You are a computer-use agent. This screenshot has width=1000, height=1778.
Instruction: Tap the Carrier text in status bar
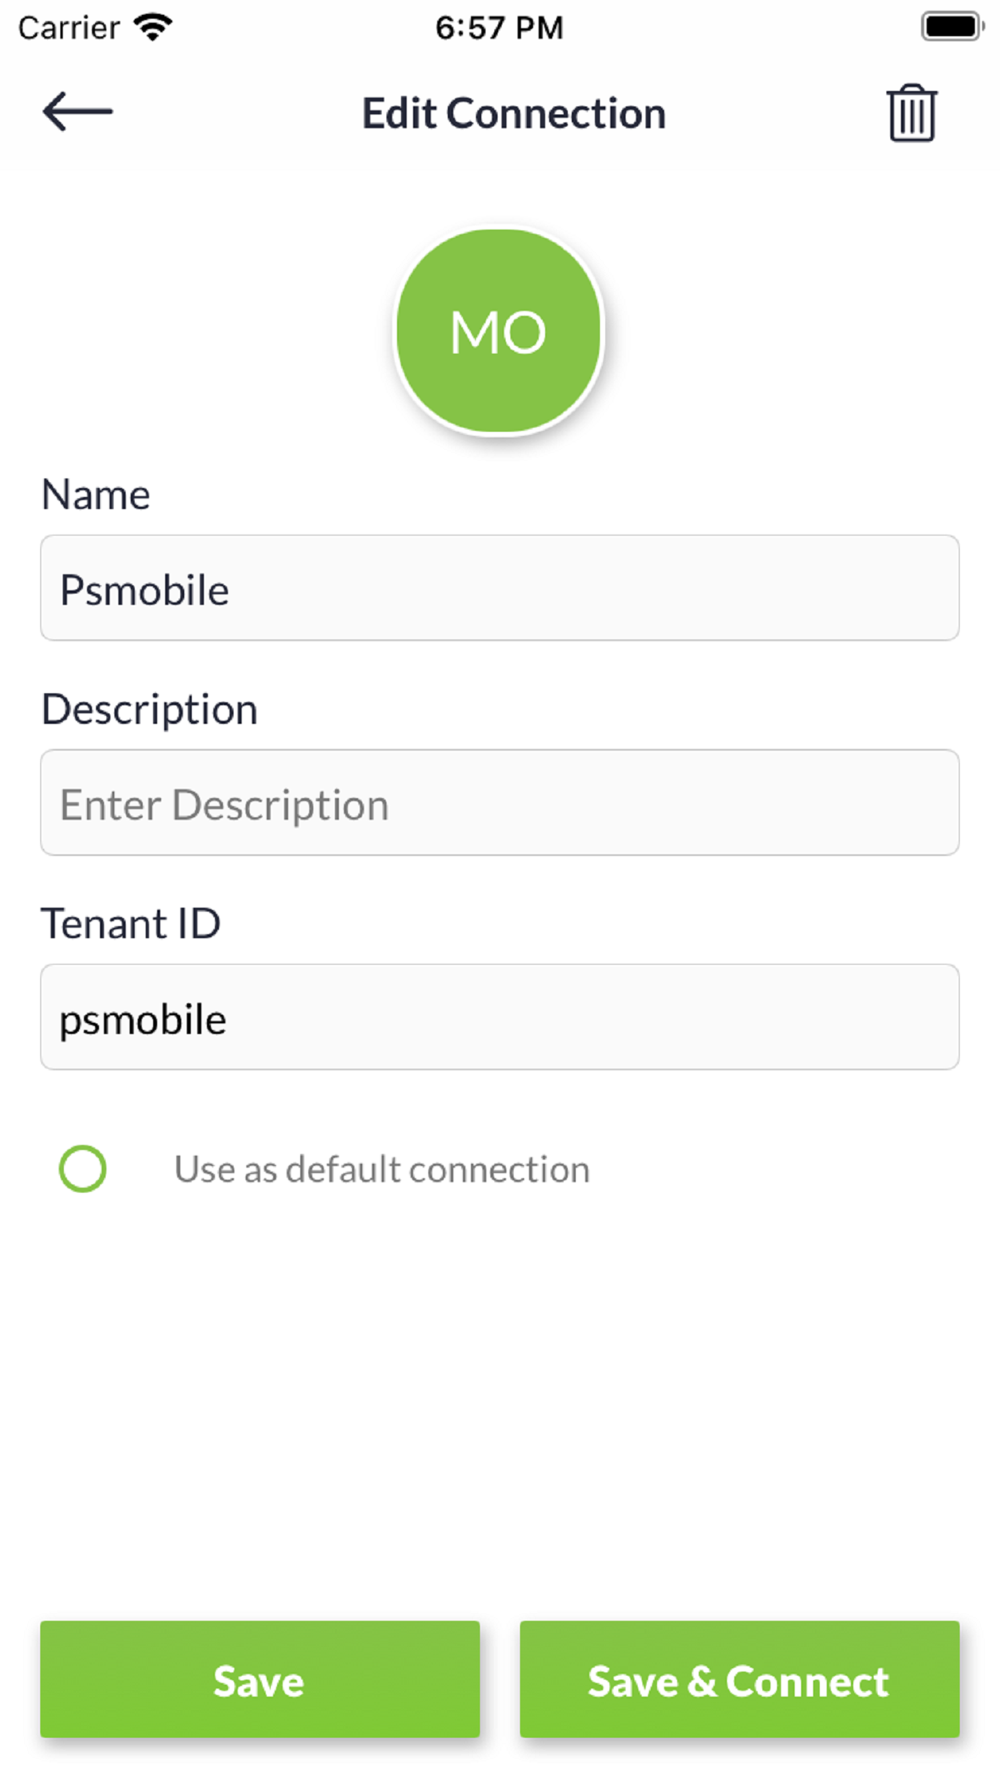(69, 27)
